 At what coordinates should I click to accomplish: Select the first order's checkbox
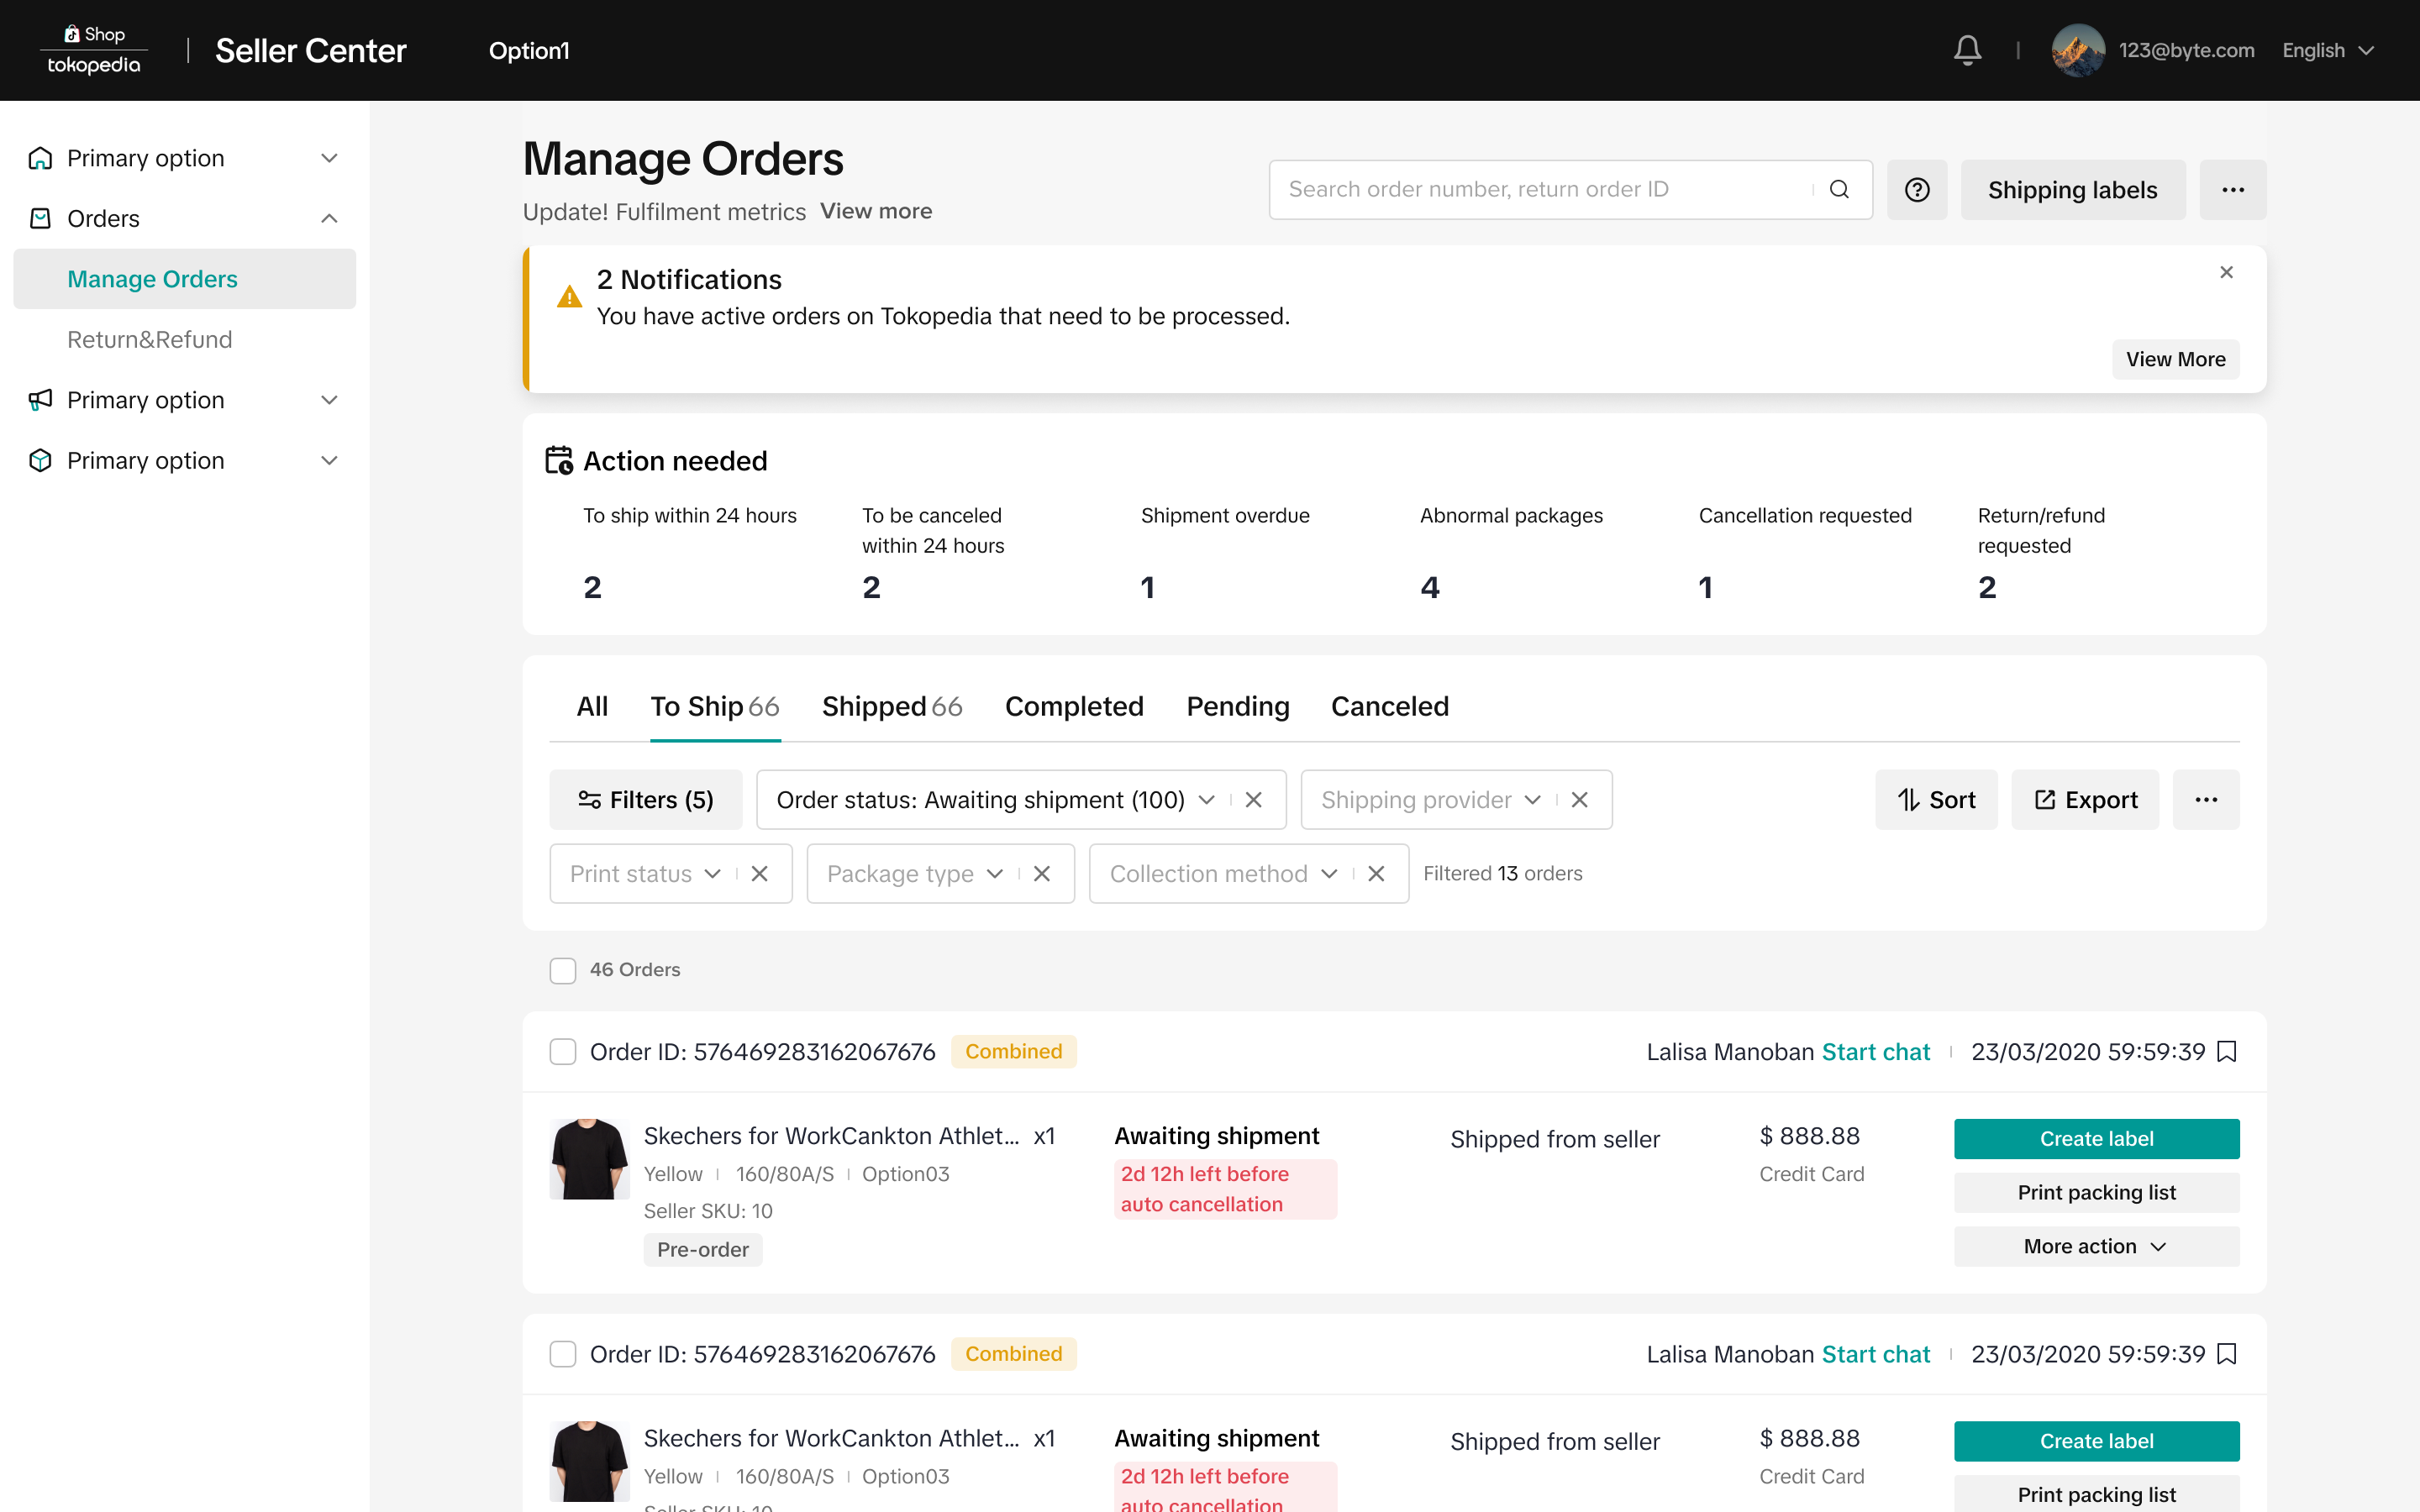563,1052
